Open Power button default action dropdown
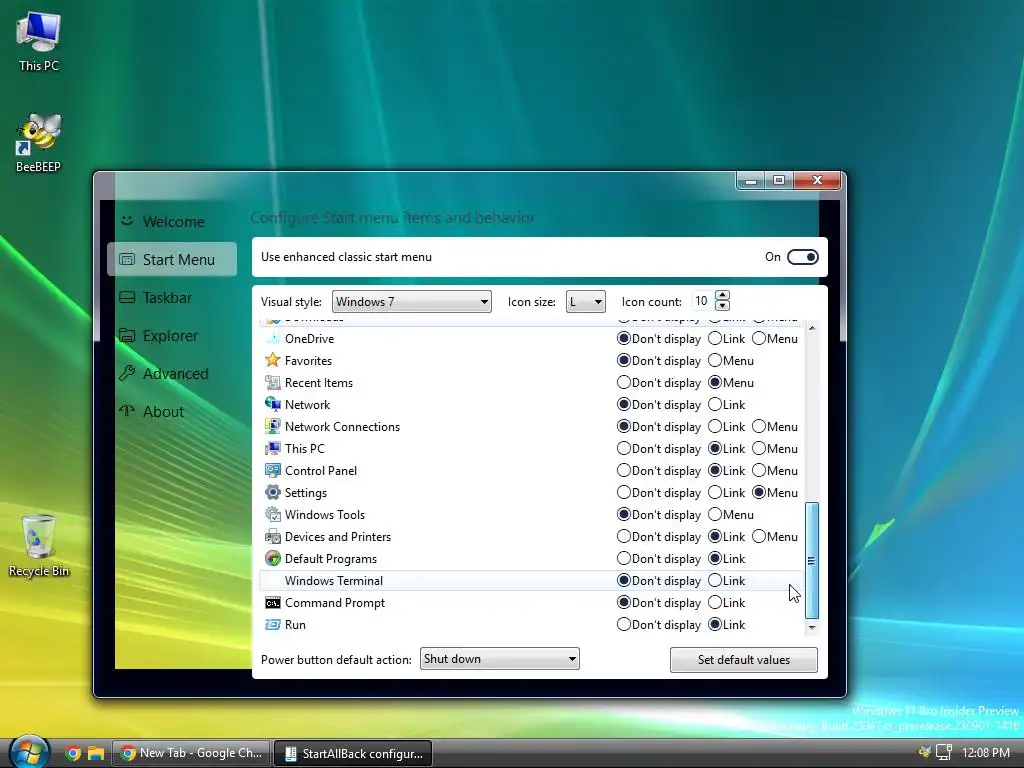Screen dimensions: 1024x768 click(x=500, y=659)
